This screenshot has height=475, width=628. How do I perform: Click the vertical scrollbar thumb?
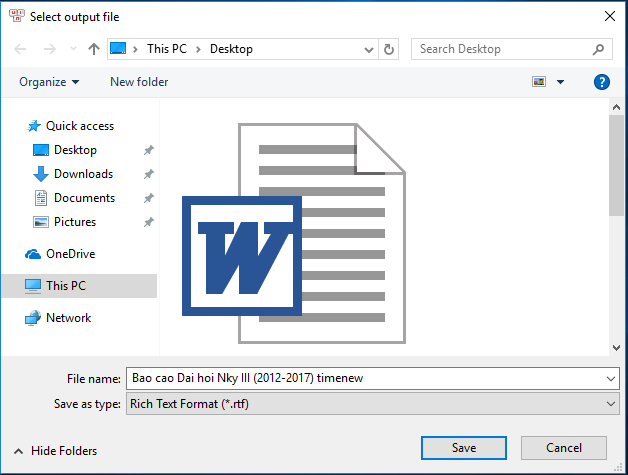[x=616, y=165]
